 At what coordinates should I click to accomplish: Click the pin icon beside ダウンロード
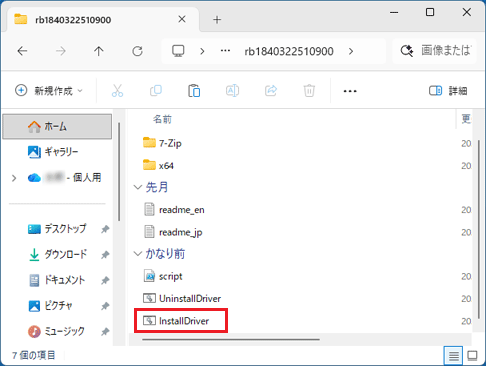click(105, 255)
